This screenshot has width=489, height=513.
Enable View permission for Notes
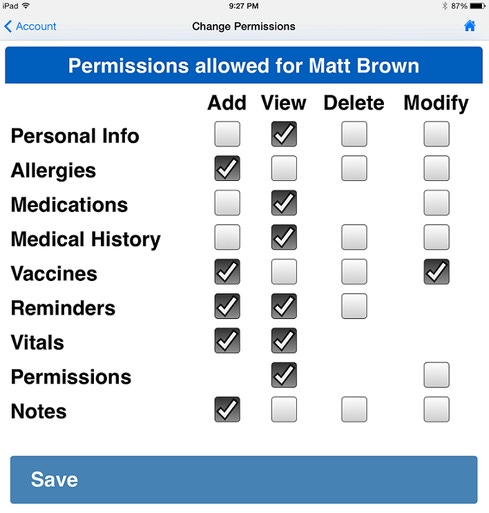click(x=284, y=409)
